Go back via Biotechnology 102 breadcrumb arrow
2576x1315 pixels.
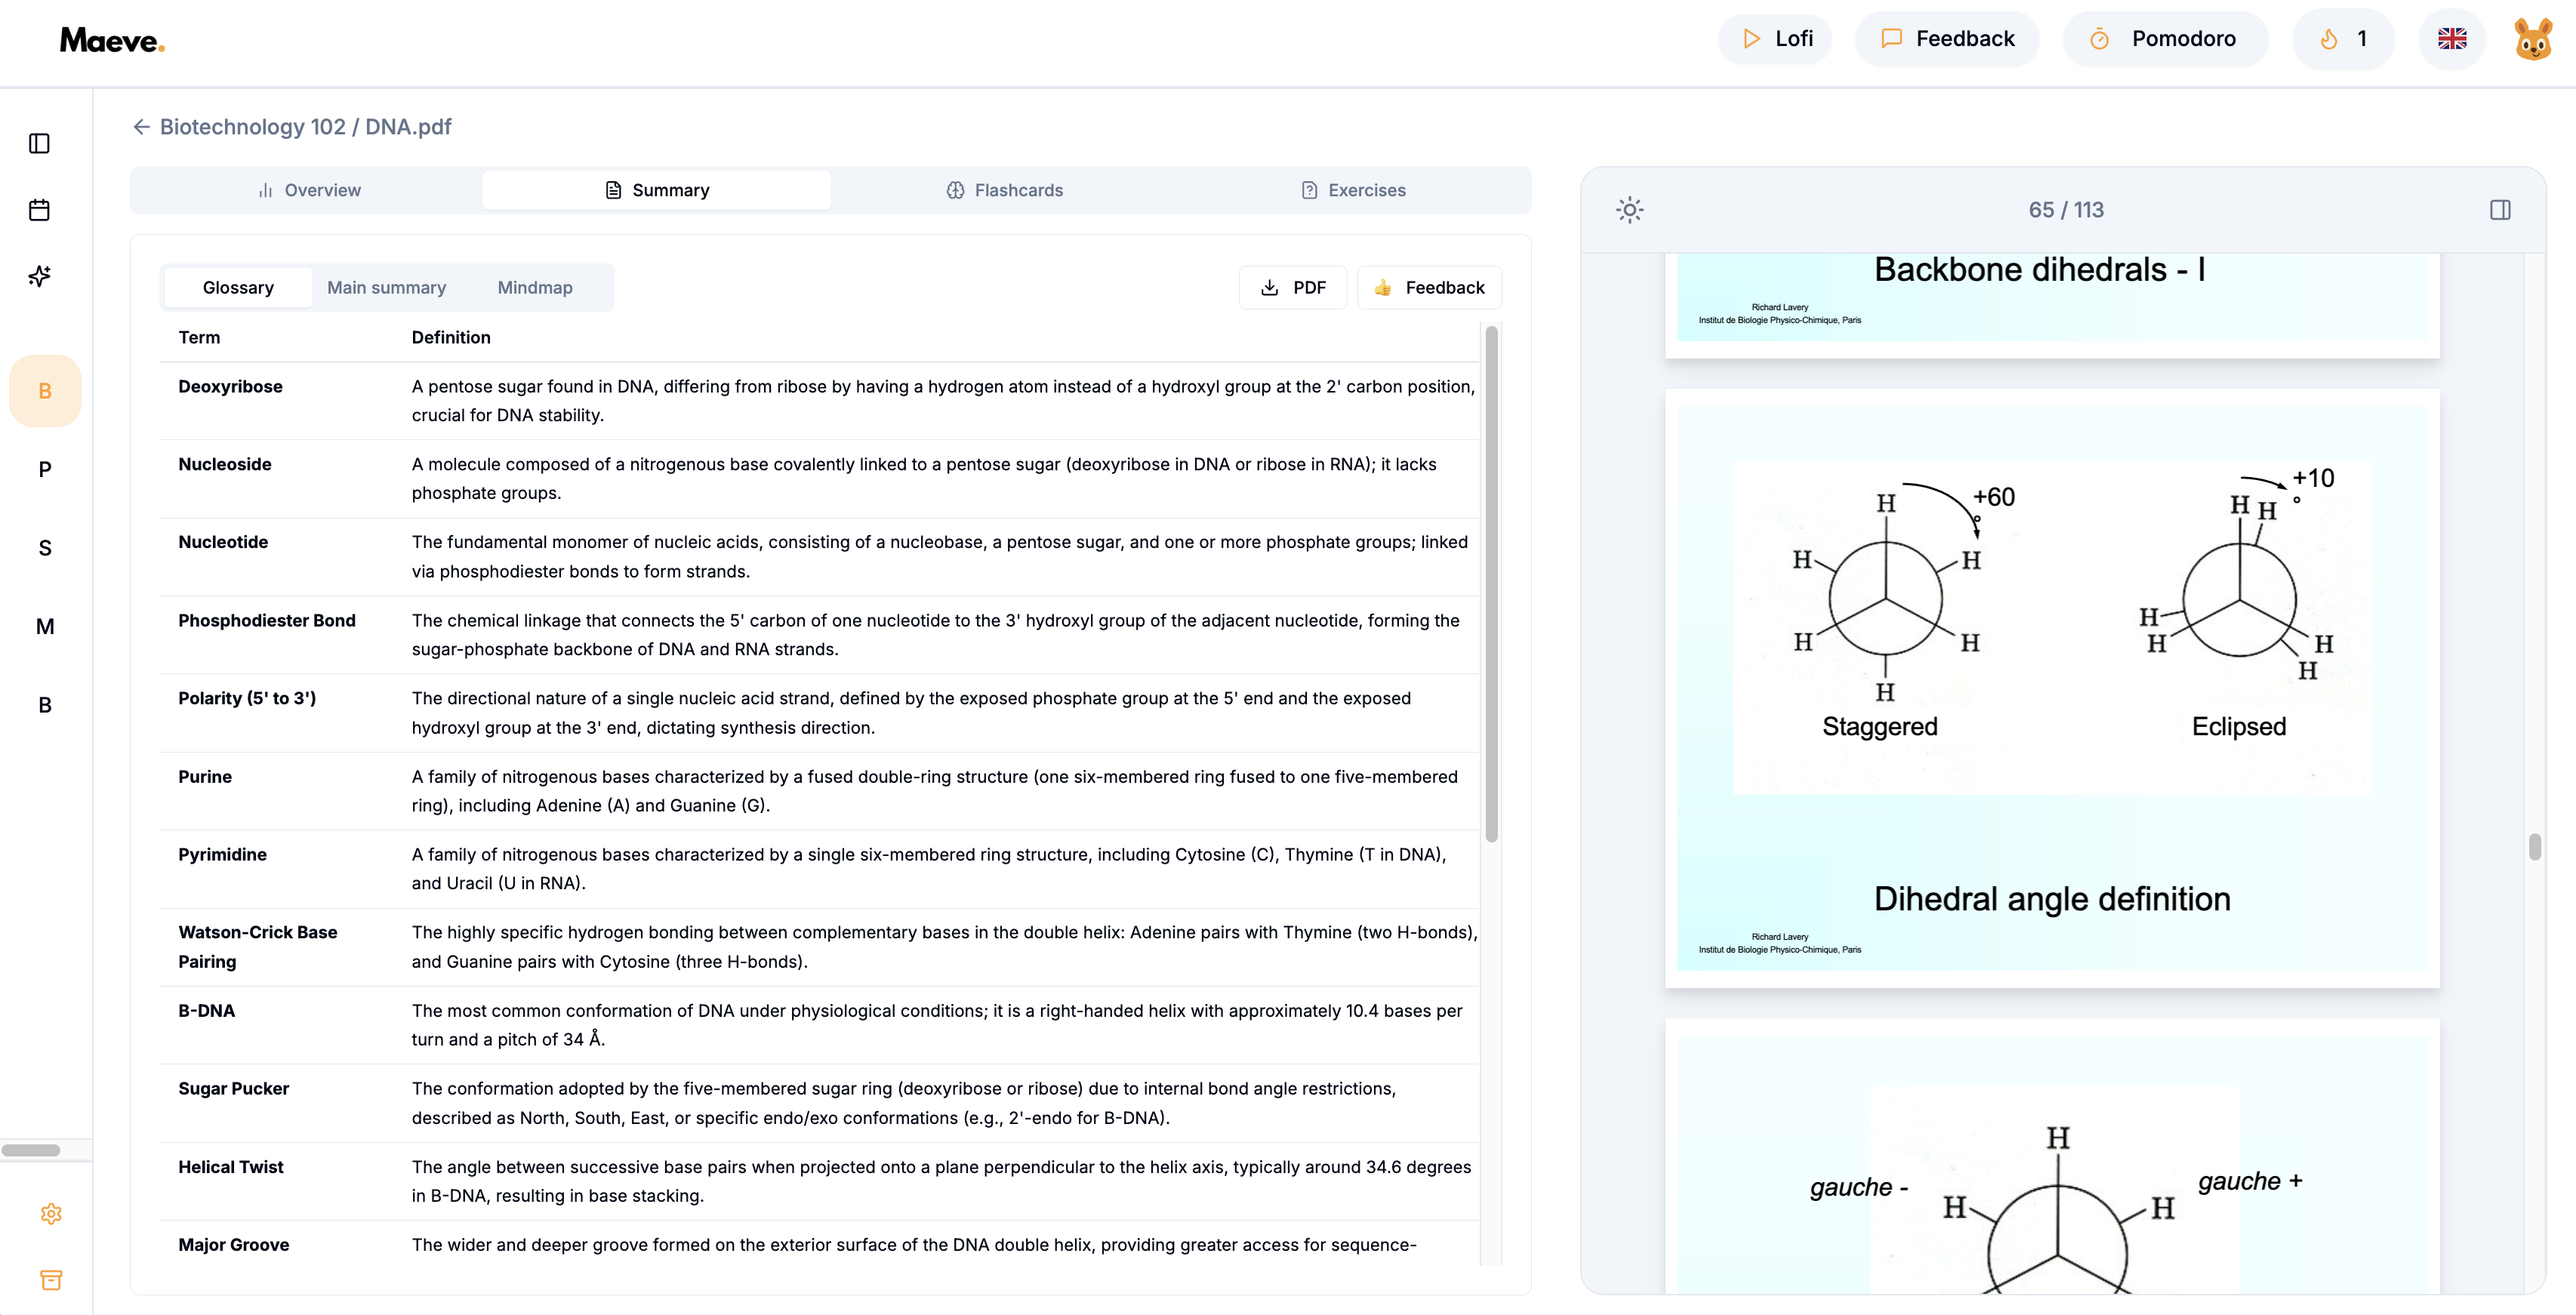click(141, 127)
